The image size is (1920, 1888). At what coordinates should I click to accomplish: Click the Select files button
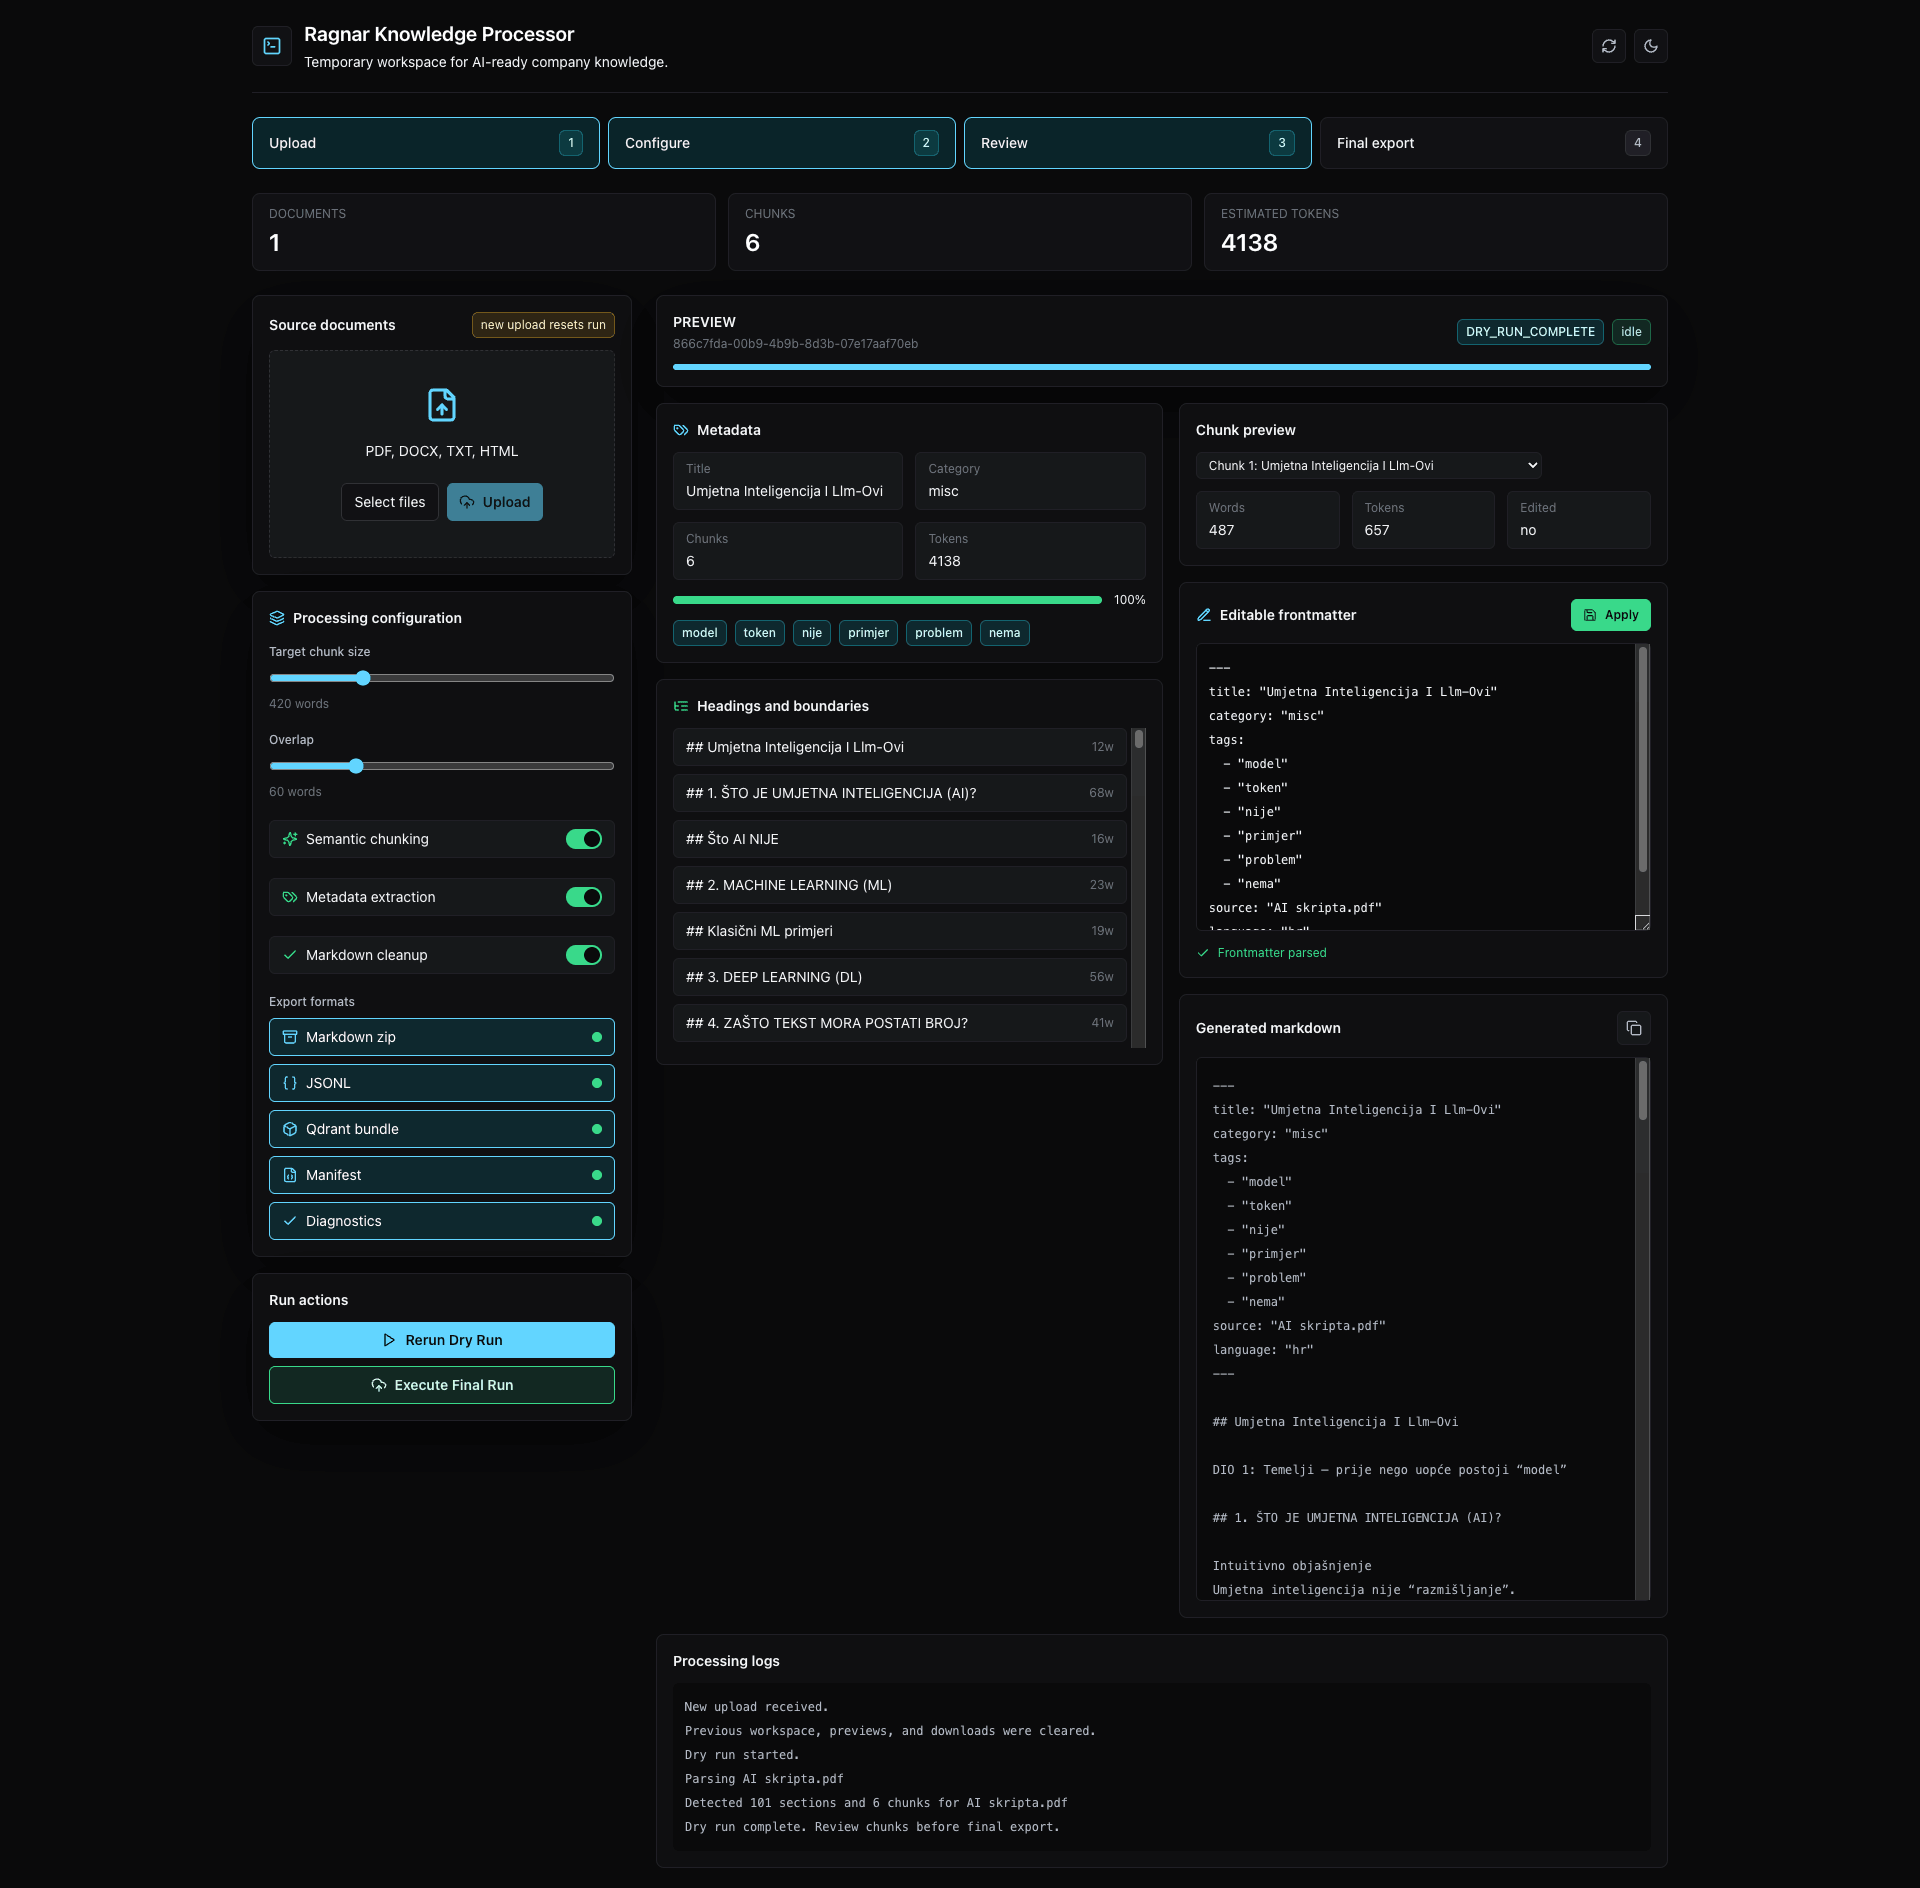pos(390,502)
